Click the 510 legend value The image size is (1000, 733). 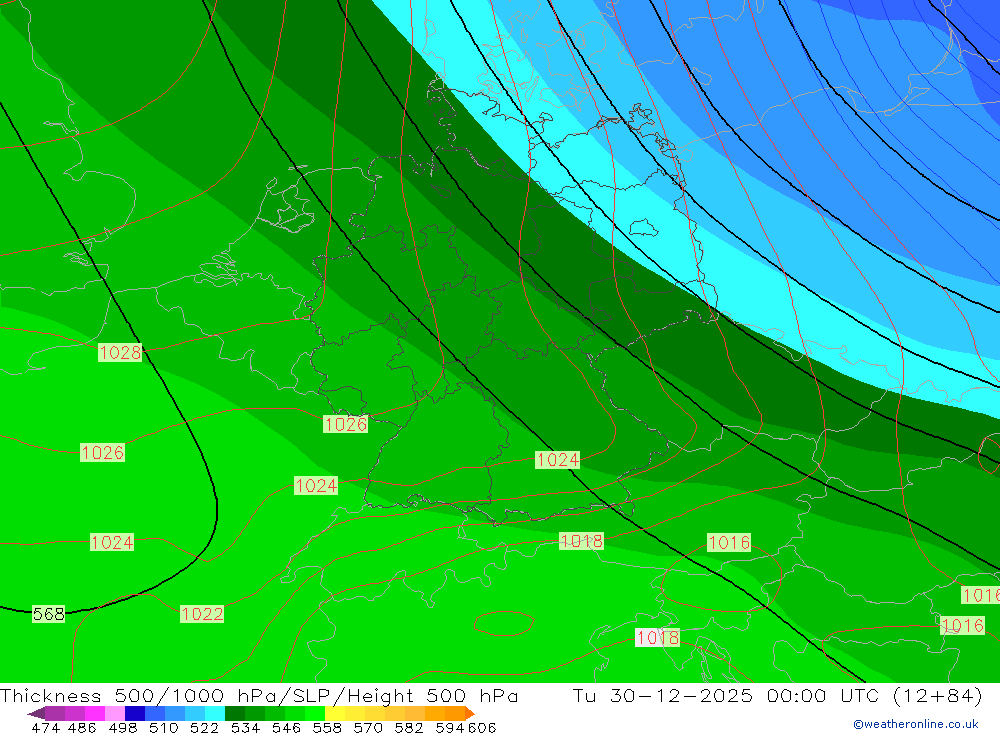(164, 728)
